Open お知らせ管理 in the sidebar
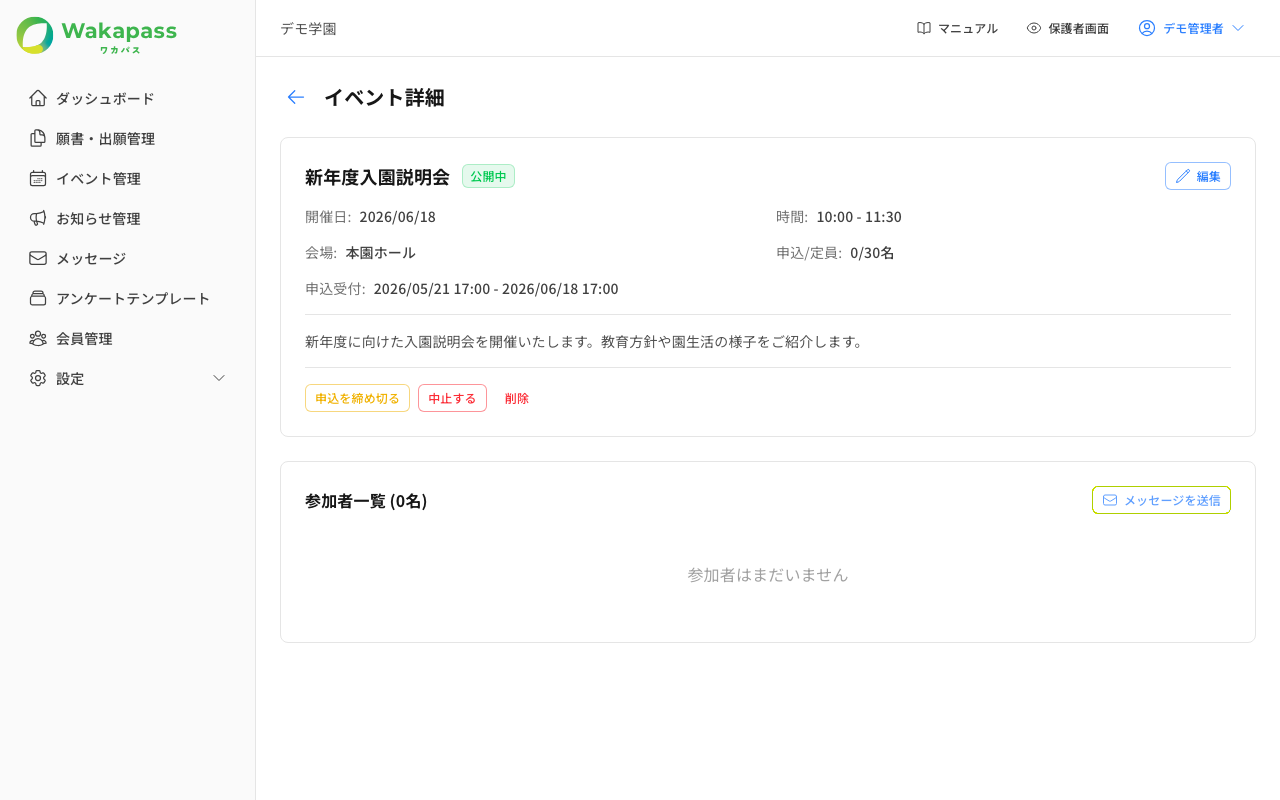Image resolution: width=1280 pixels, height=800 pixels. (128, 218)
